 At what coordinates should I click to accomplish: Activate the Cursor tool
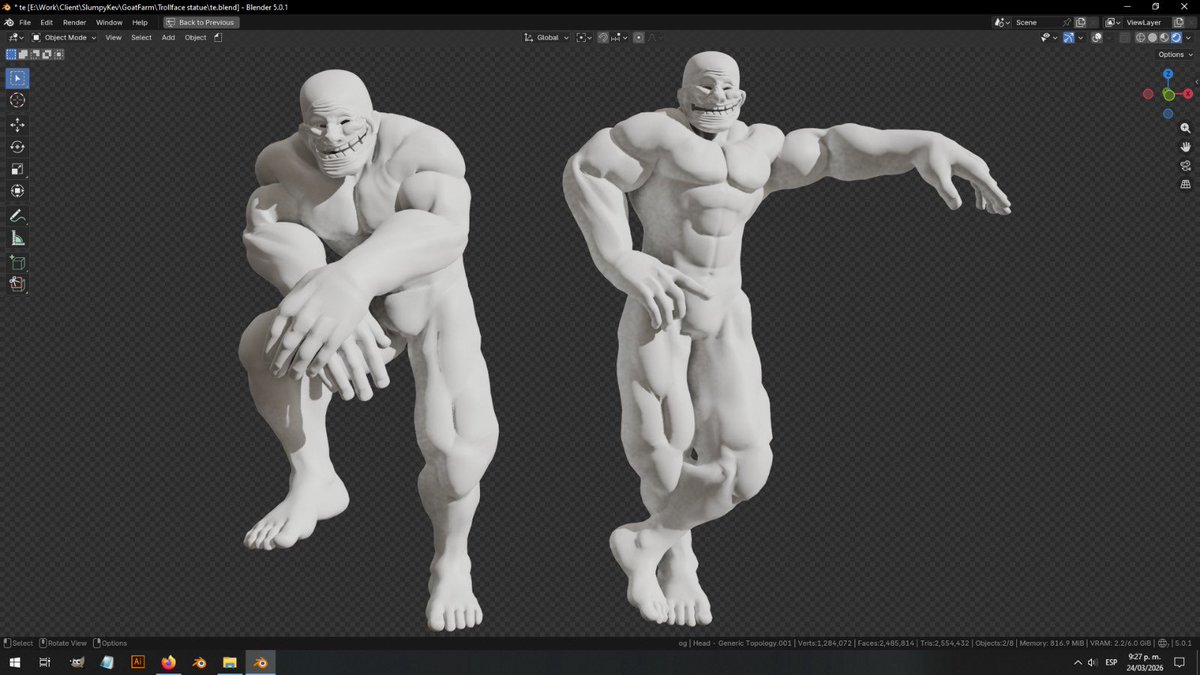pos(17,100)
